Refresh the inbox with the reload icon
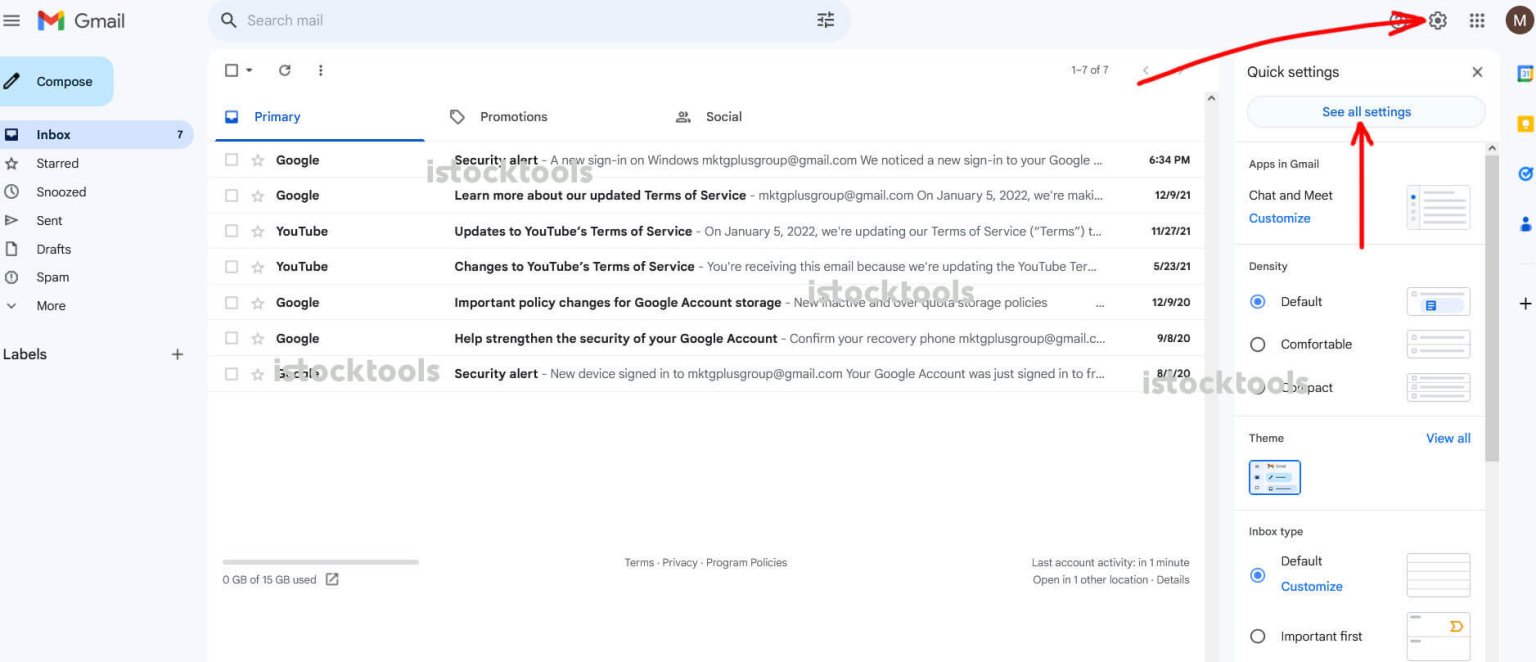Image resolution: width=1536 pixels, height=662 pixels. tap(285, 70)
